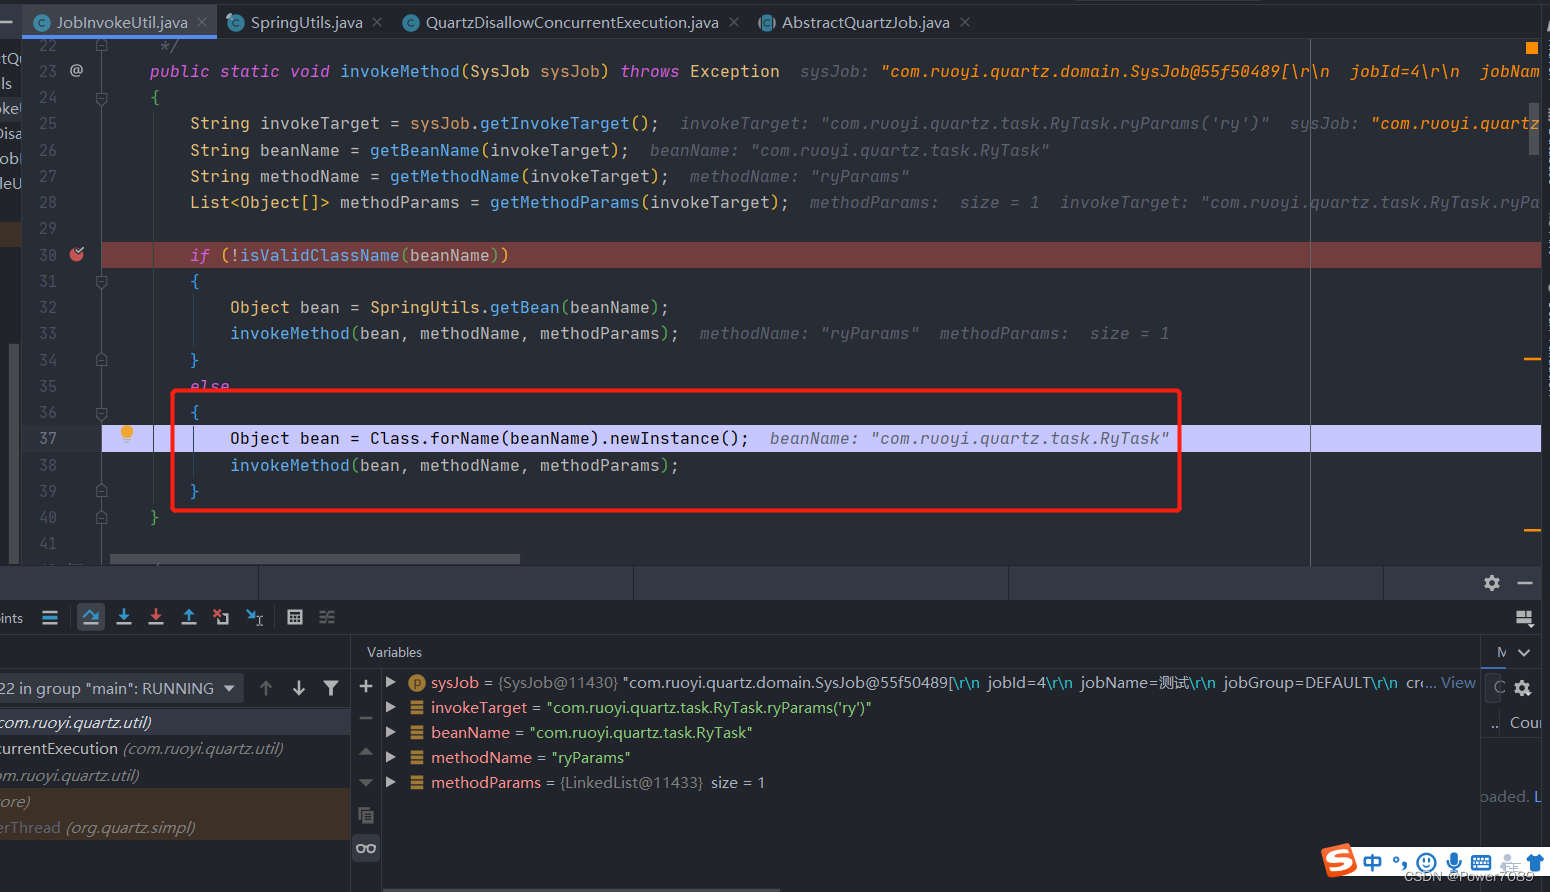Viewport: 1550px width, 892px height.
Task: Select next frame with down arrow
Action: (299, 688)
